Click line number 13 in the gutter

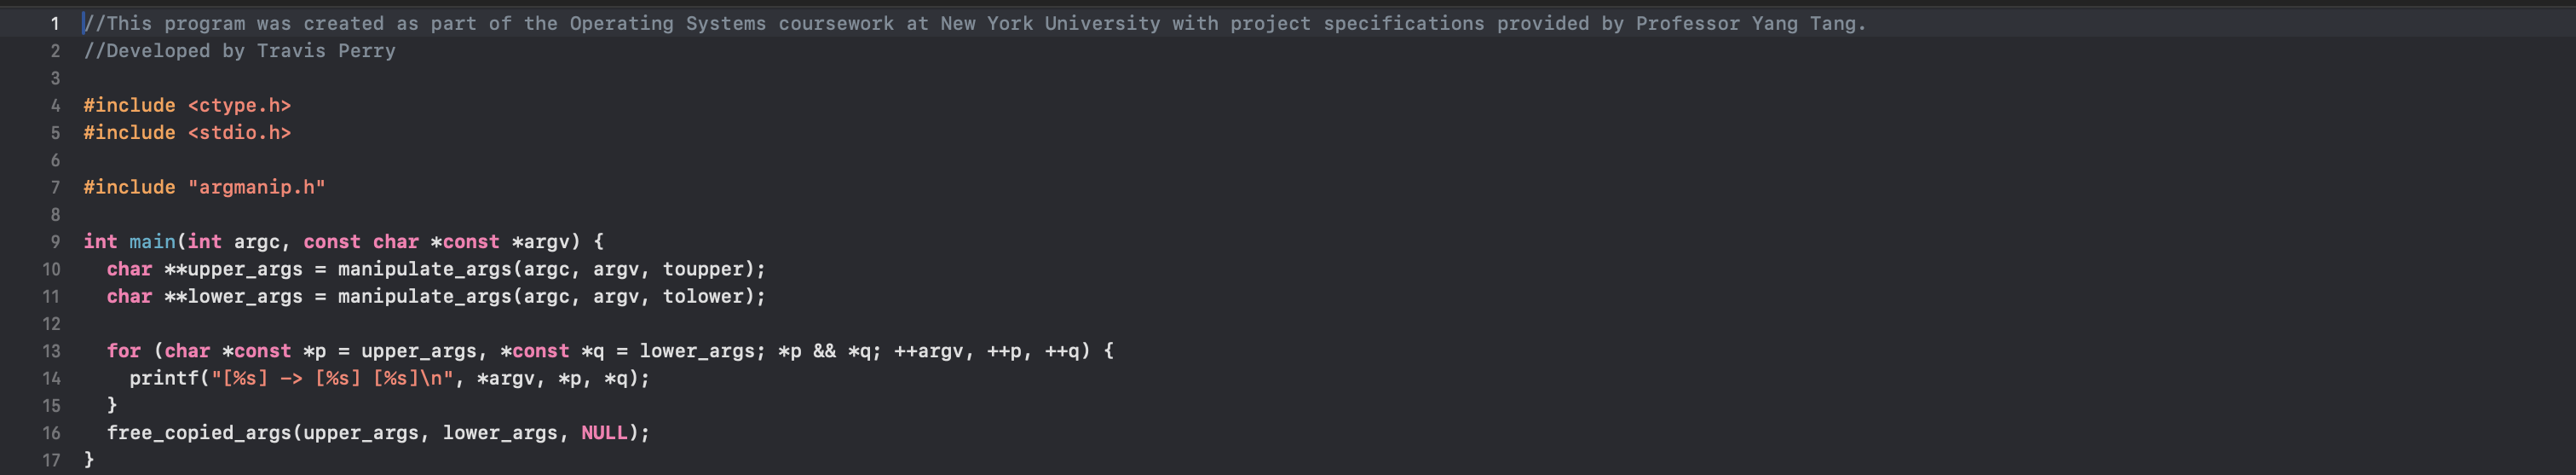[51, 351]
